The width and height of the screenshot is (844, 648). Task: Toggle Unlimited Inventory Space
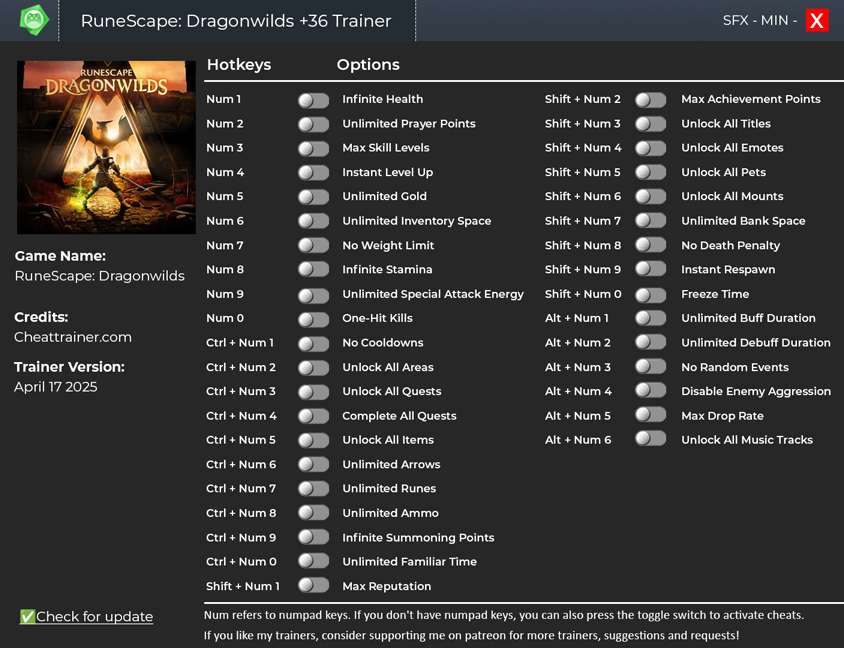point(314,221)
